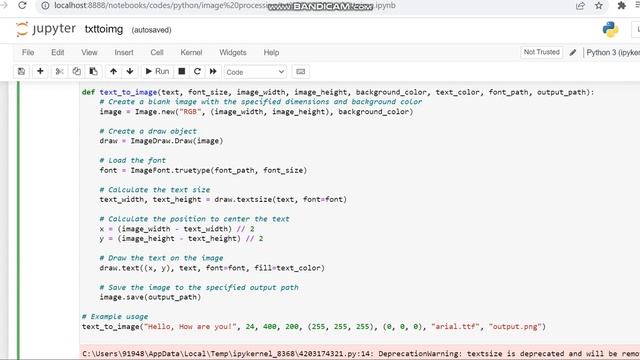Click the Not Trusted button

tap(541, 52)
